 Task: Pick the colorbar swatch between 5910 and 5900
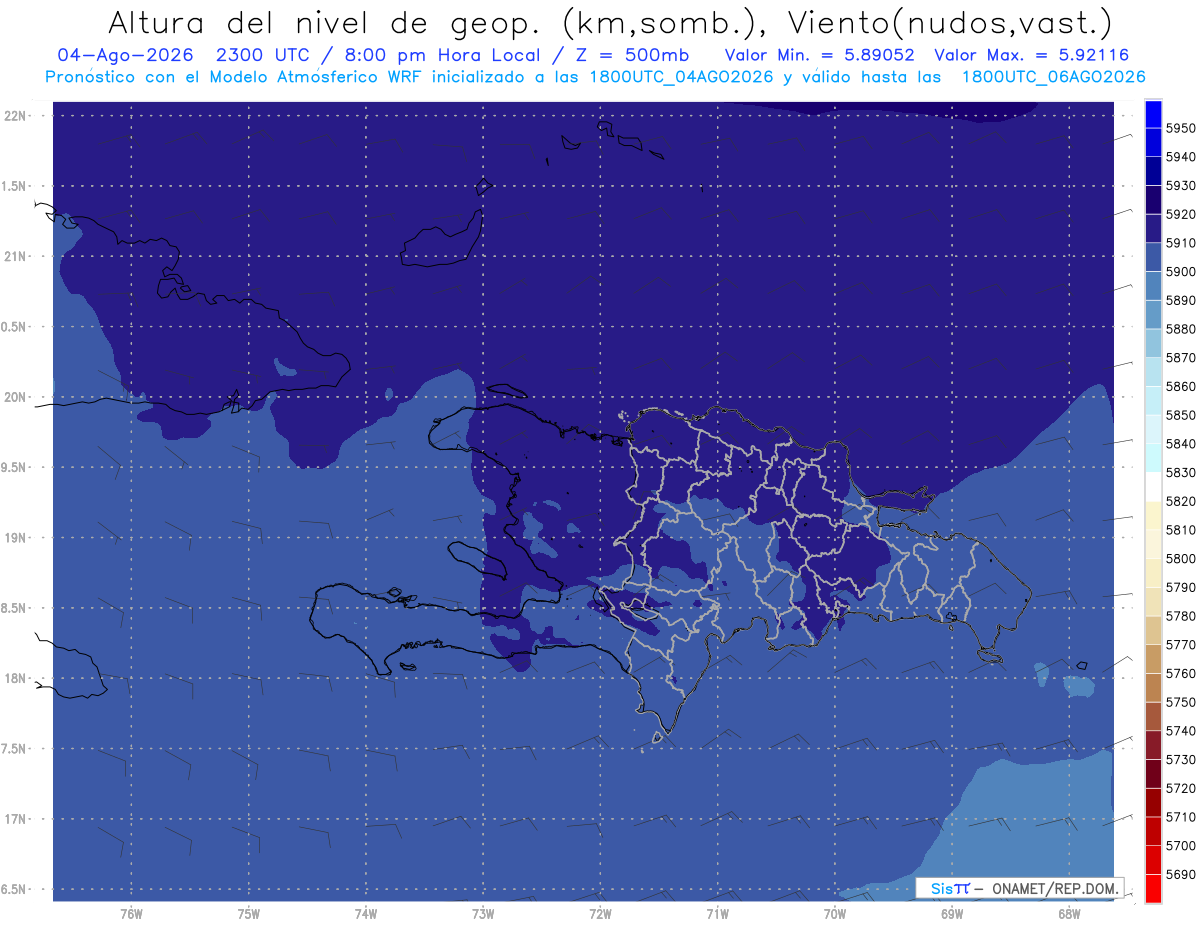[1153, 257]
